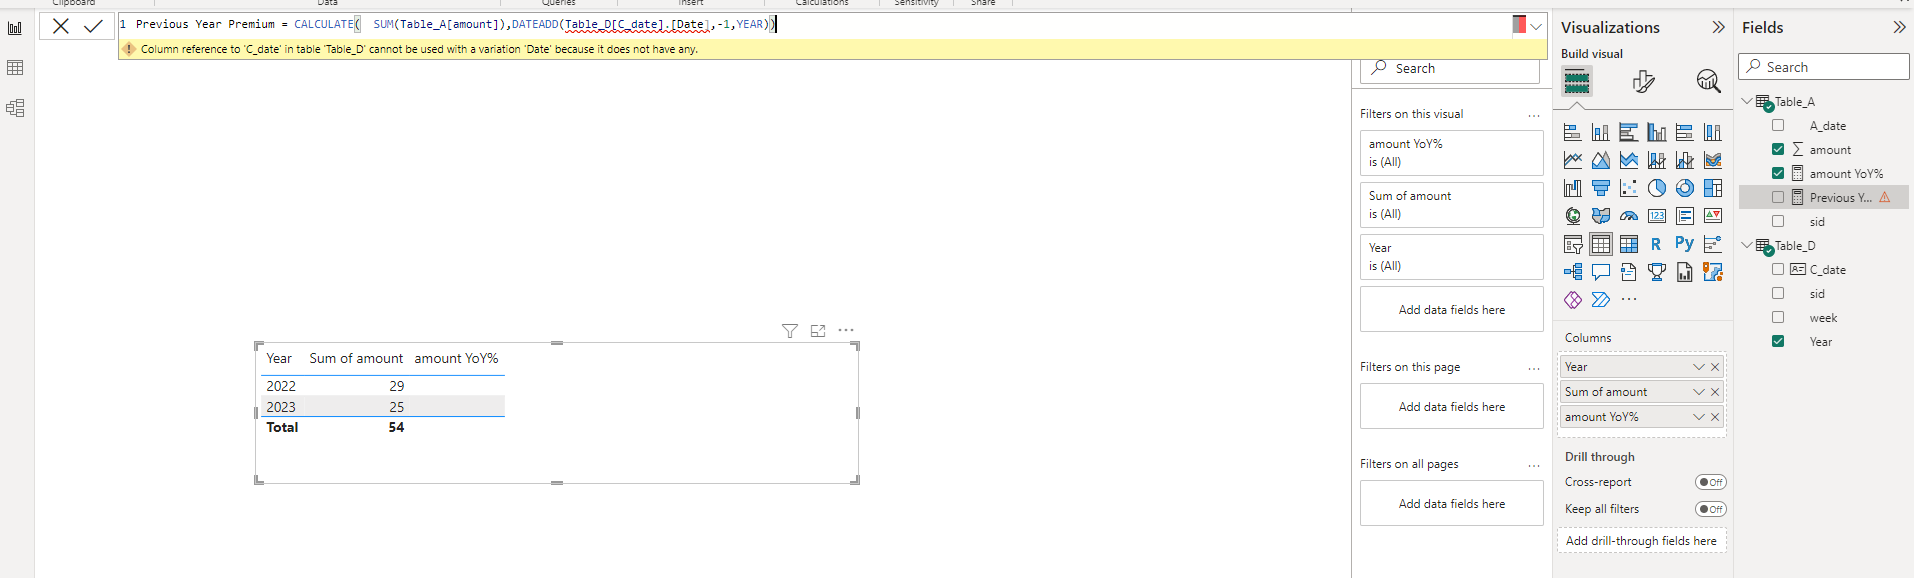Collapse the Table_A tree node
This screenshot has height=578, width=1914.
[1747, 102]
